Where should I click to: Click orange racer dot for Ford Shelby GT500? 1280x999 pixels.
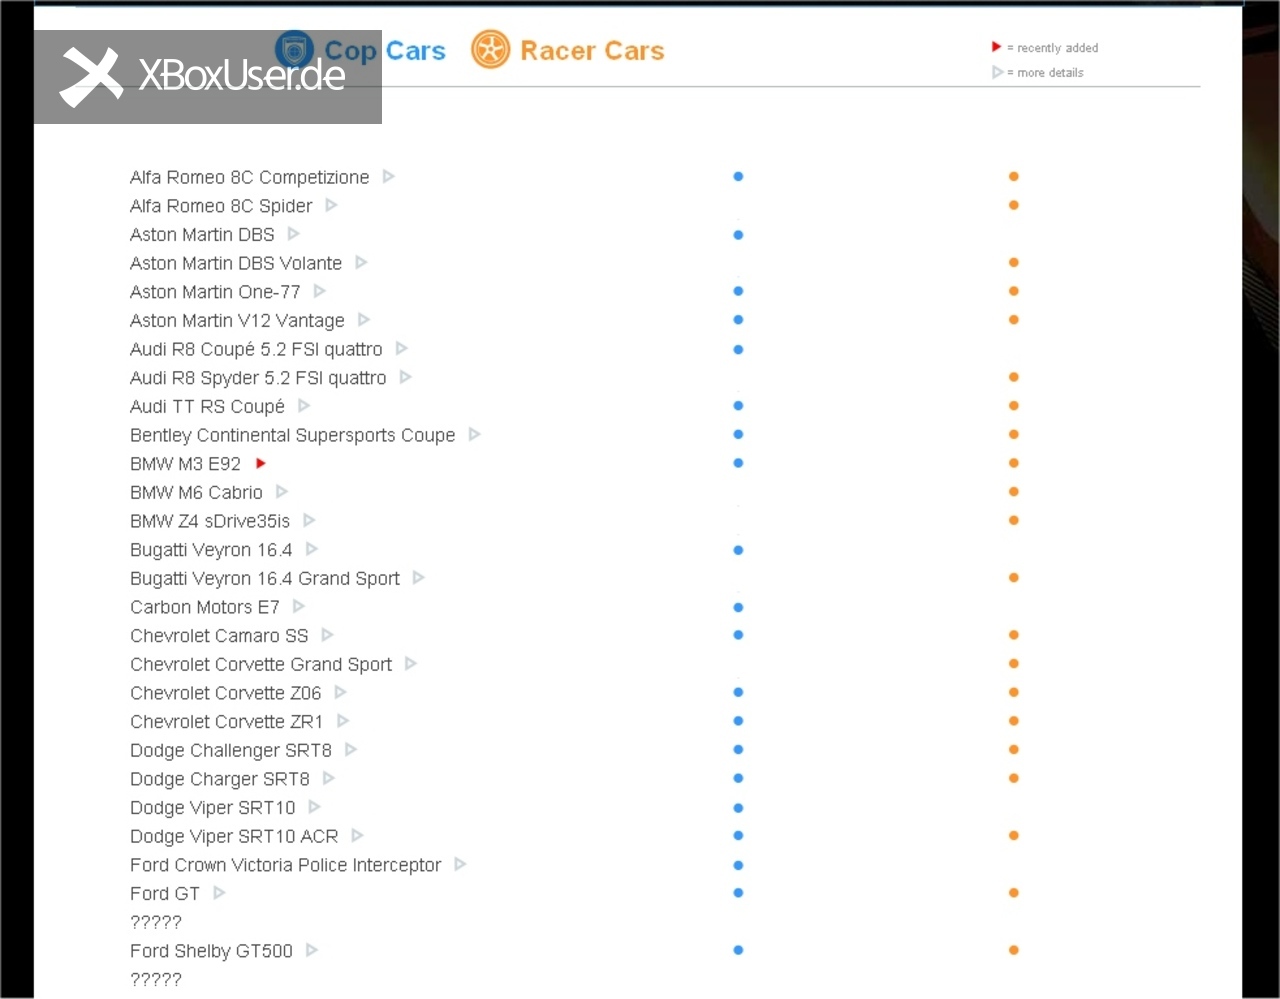coord(1013,950)
